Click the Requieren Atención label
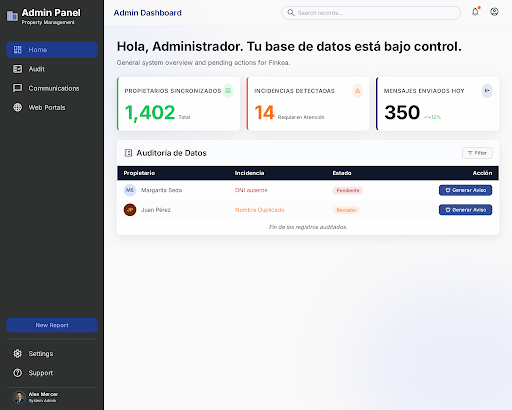This screenshot has width=512, height=410. tap(301, 117)
